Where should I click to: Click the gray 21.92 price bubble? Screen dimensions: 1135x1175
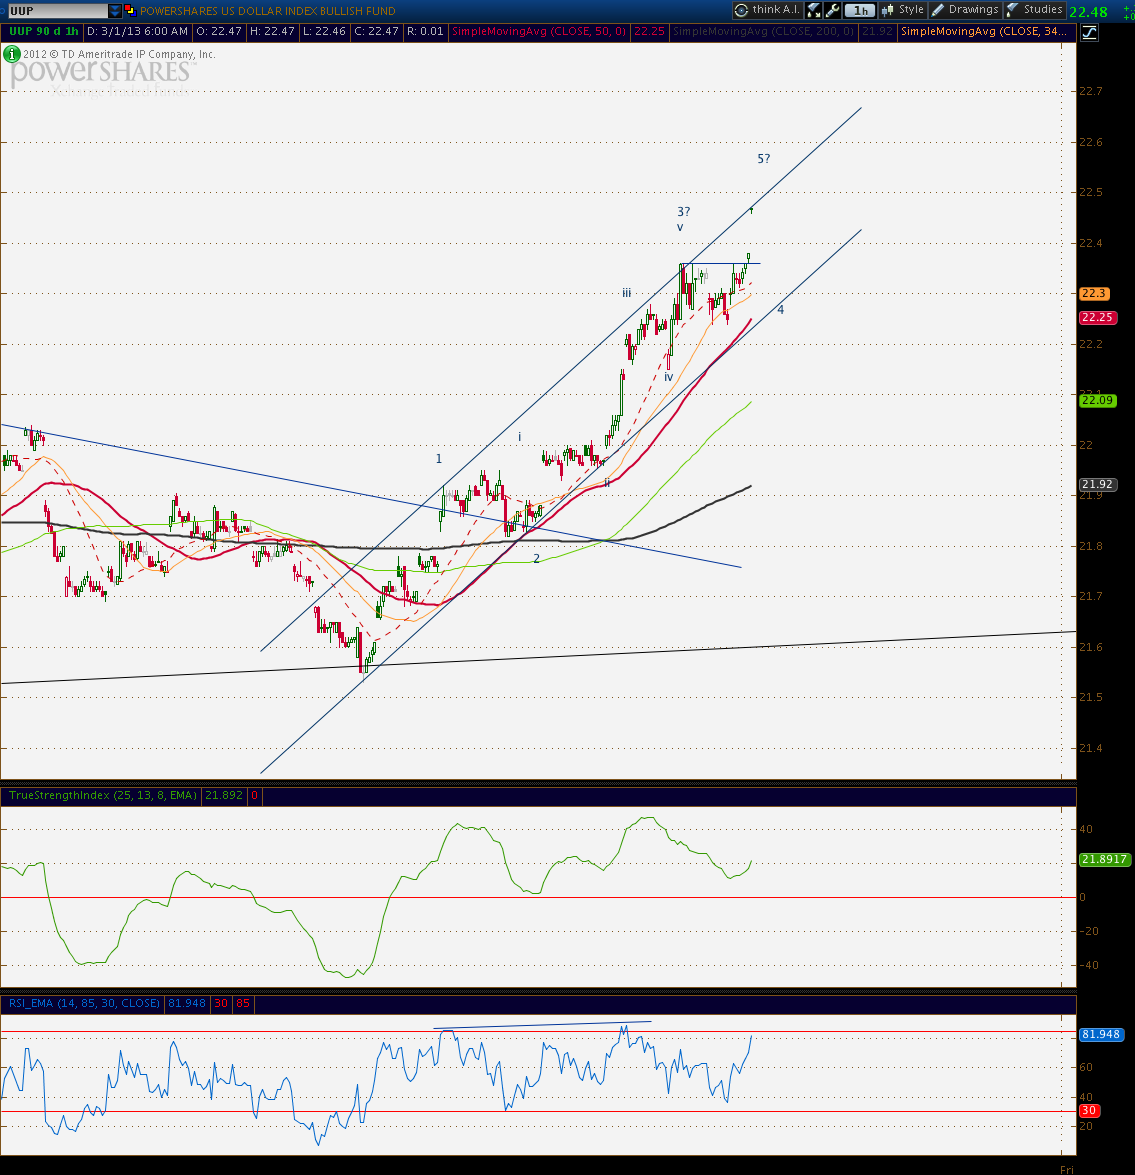[x=1098, y=485]
